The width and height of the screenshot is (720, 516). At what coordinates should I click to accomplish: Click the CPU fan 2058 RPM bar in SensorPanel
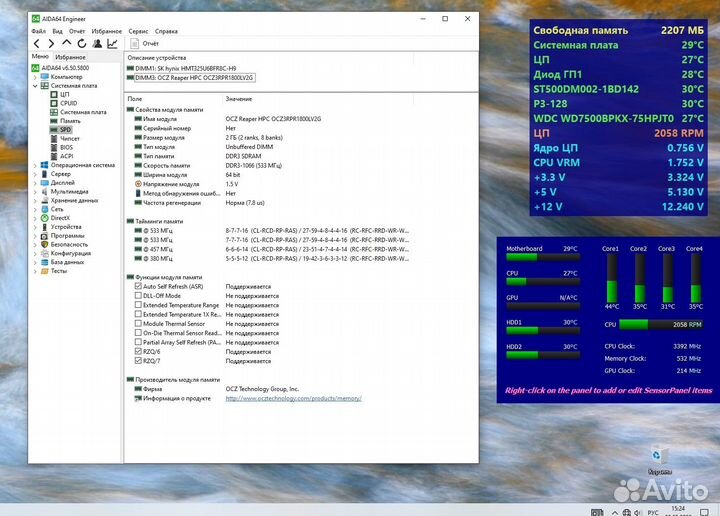[x=661, y=325]
